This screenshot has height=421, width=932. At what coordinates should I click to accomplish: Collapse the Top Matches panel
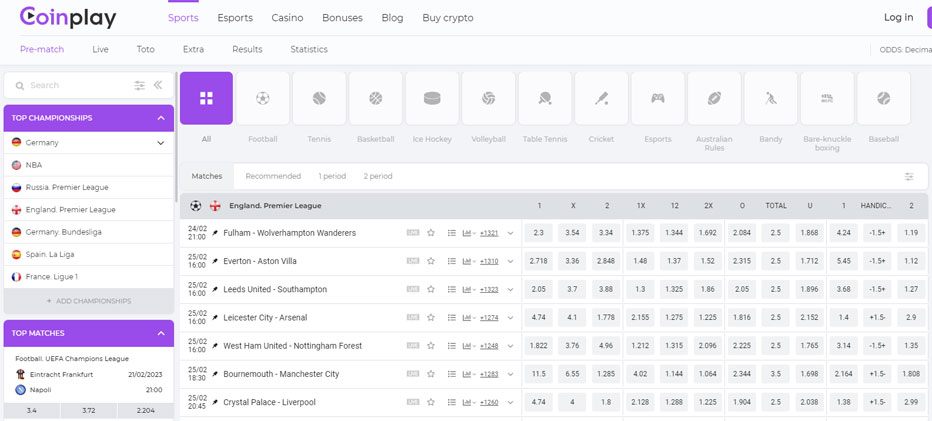tap(161, 334)
